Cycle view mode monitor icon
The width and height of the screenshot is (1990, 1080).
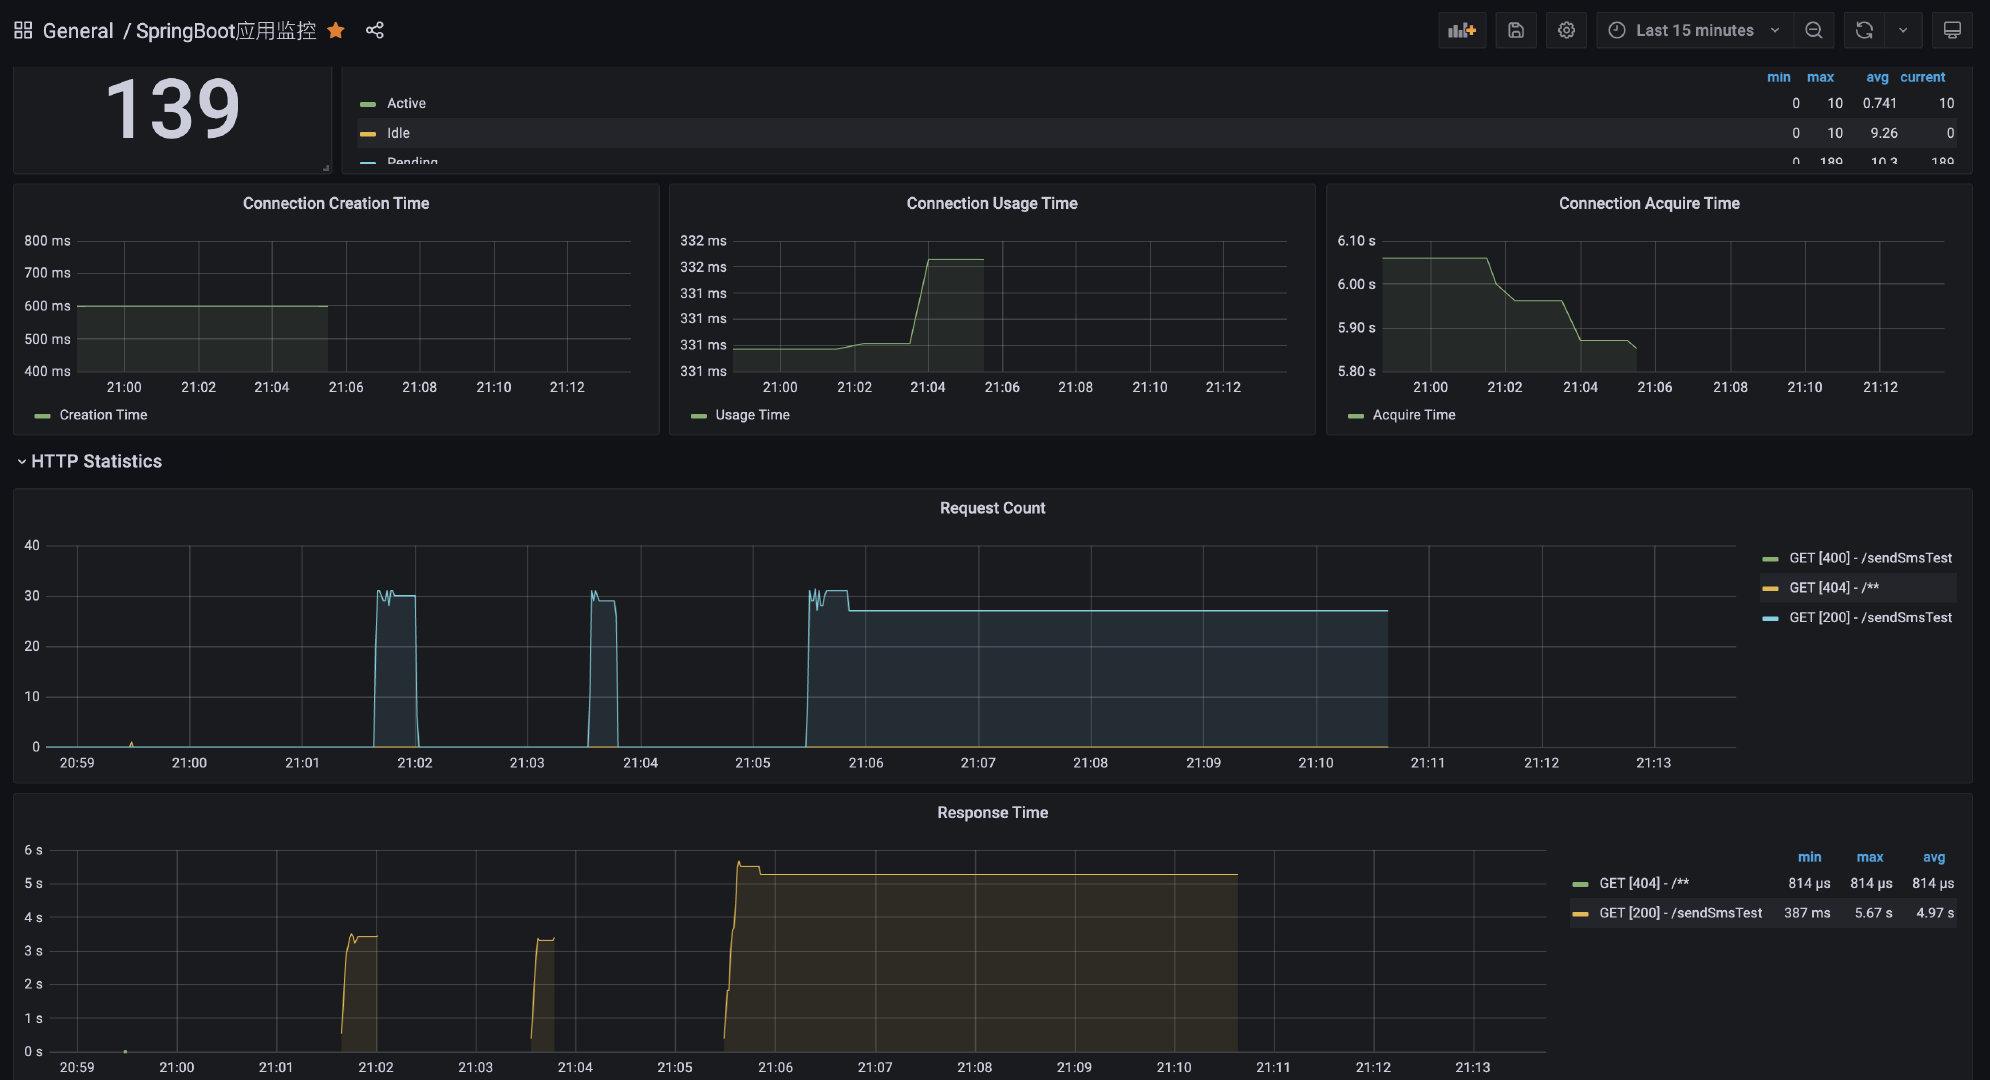(x=1952, y=30)
